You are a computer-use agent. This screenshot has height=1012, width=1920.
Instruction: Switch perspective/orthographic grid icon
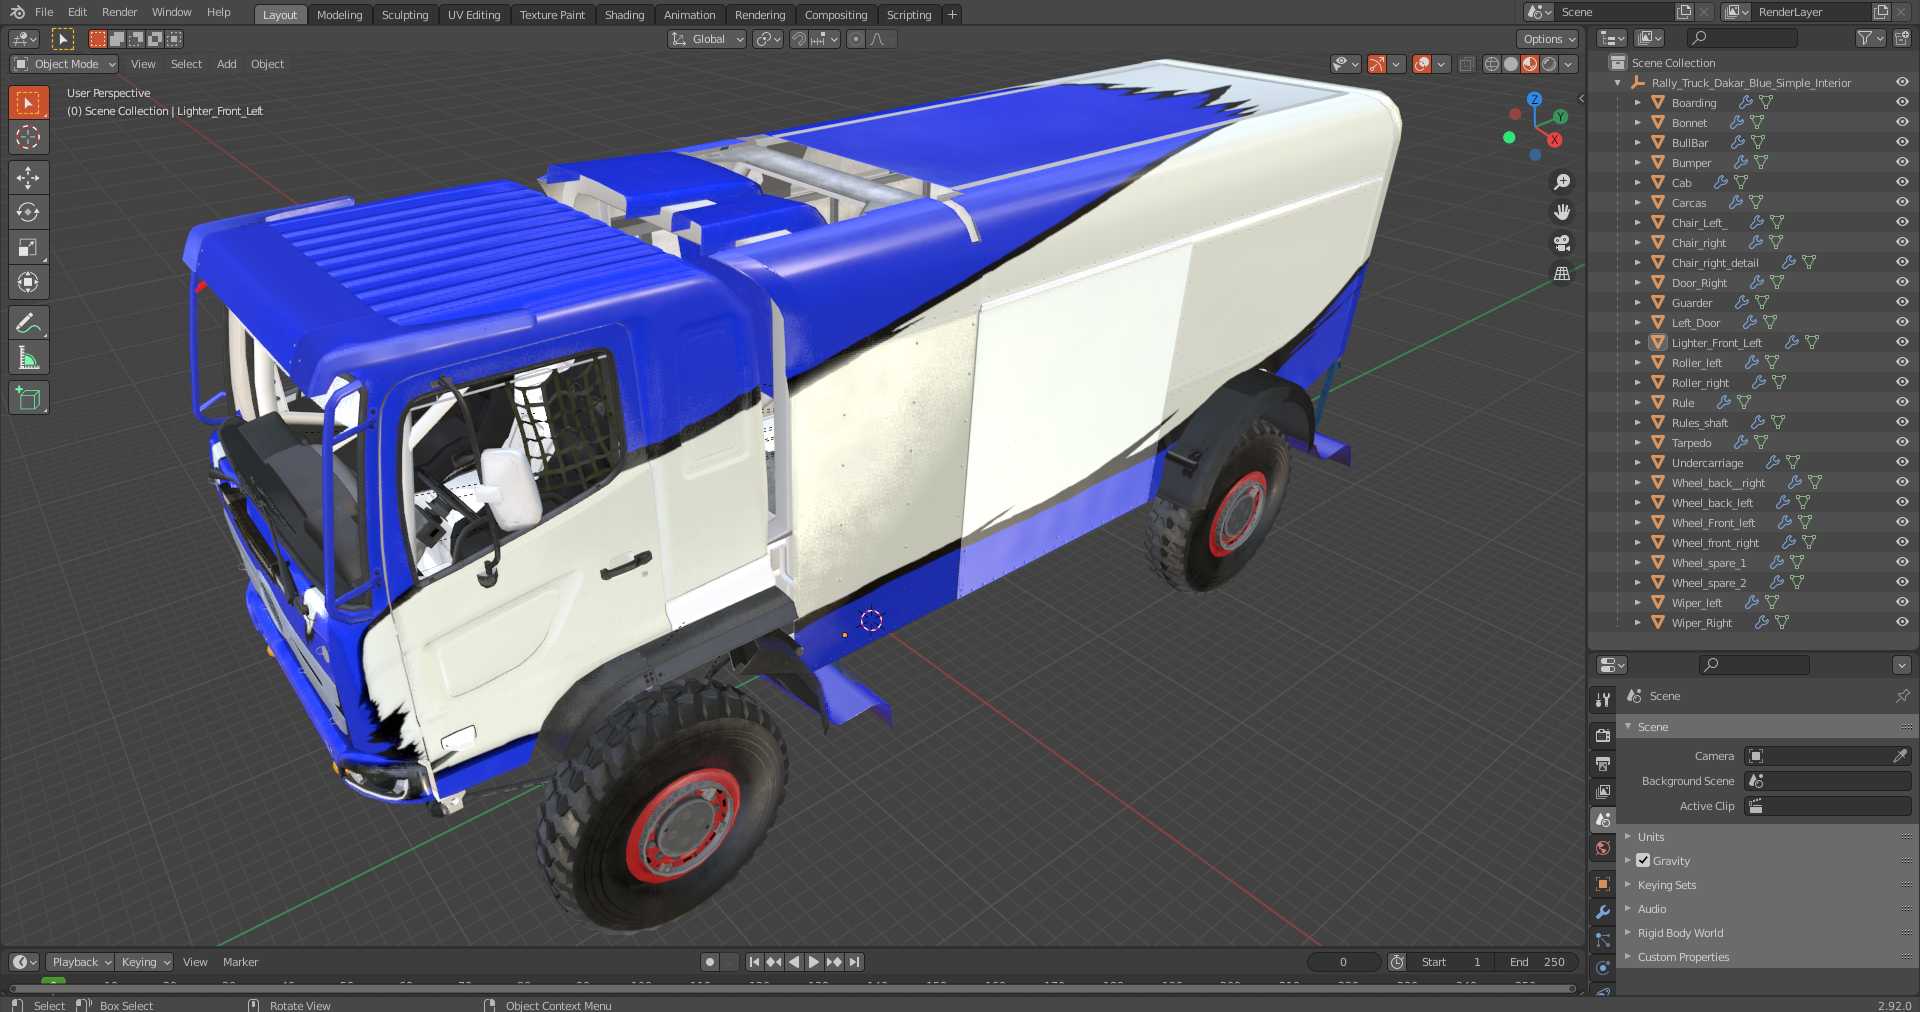(1561, 273)
